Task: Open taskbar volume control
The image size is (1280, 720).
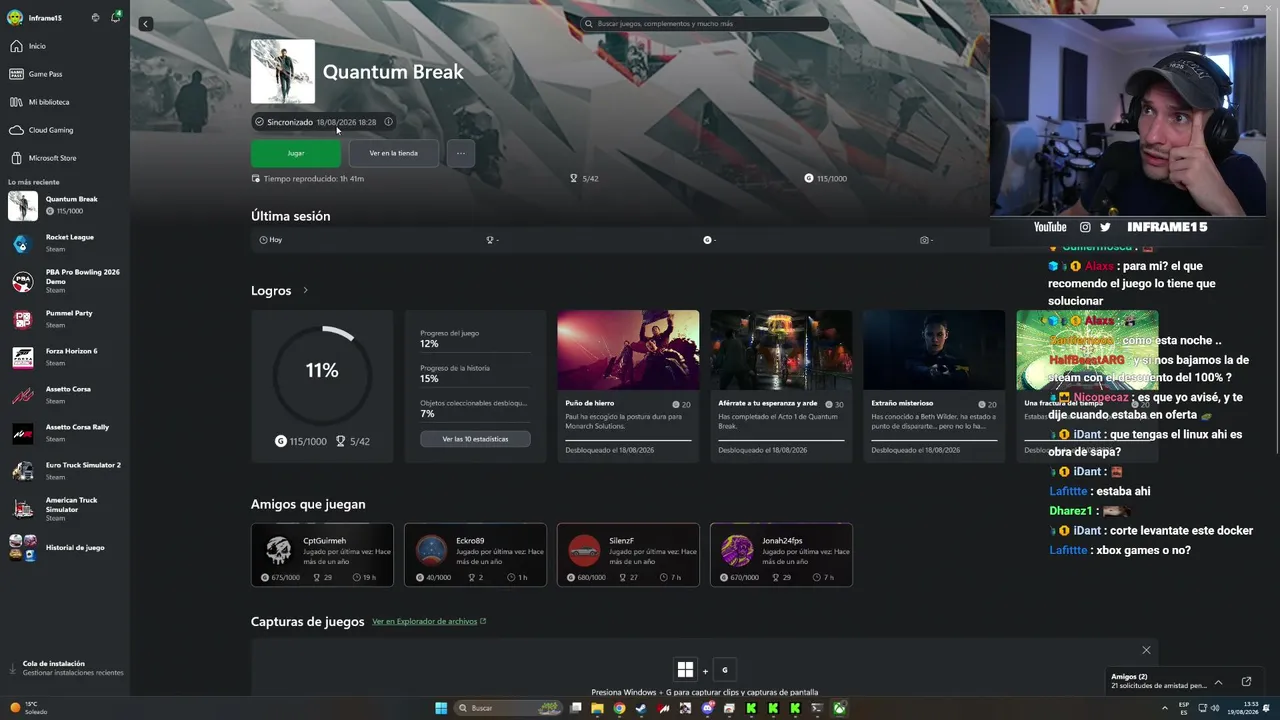Action: 1215,708
